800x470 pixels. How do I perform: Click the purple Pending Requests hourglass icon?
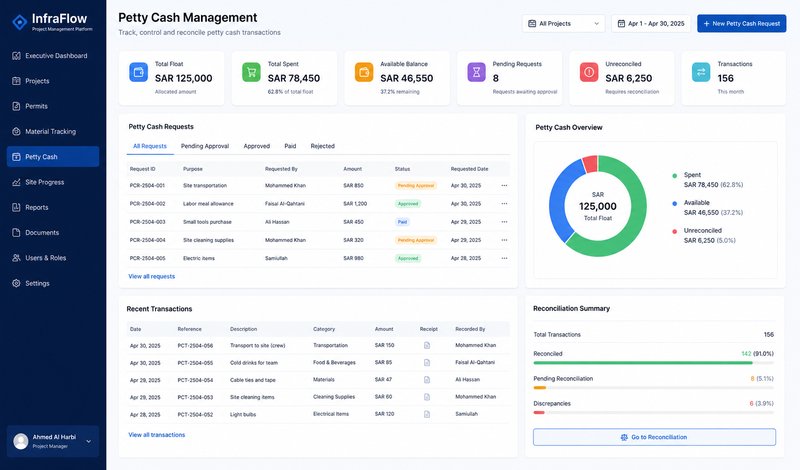[x=477, y=72]
